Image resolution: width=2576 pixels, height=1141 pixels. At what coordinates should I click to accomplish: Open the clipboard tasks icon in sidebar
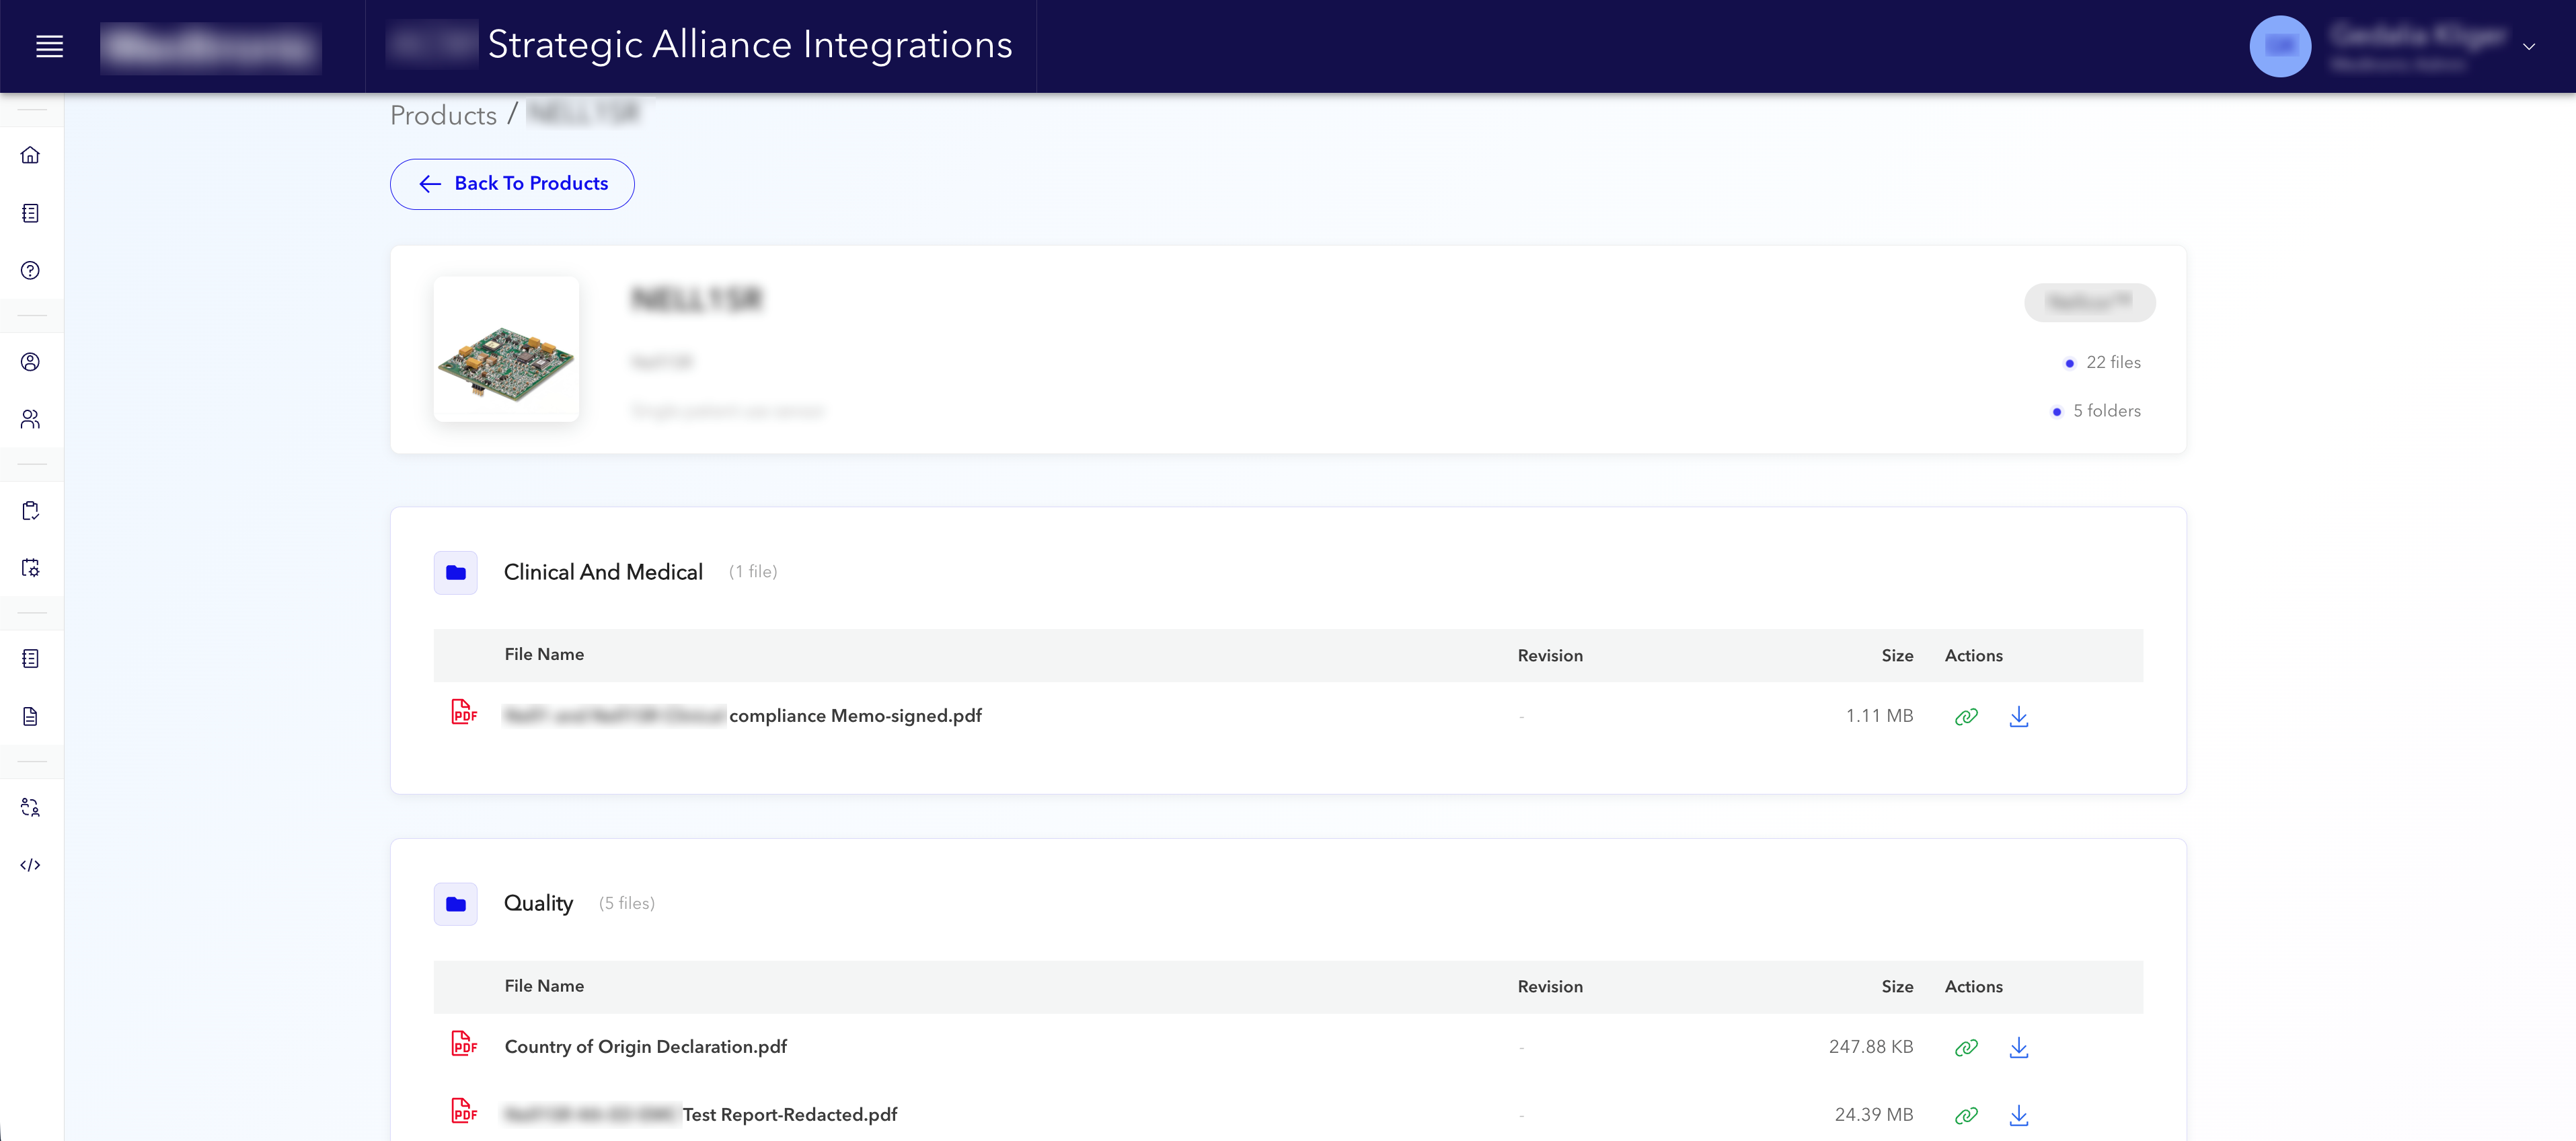point(31,510)
